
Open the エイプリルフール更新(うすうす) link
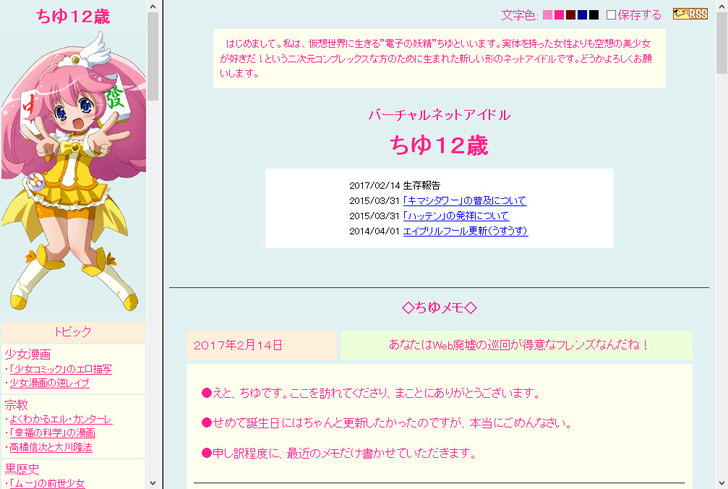tap(465, 231)
